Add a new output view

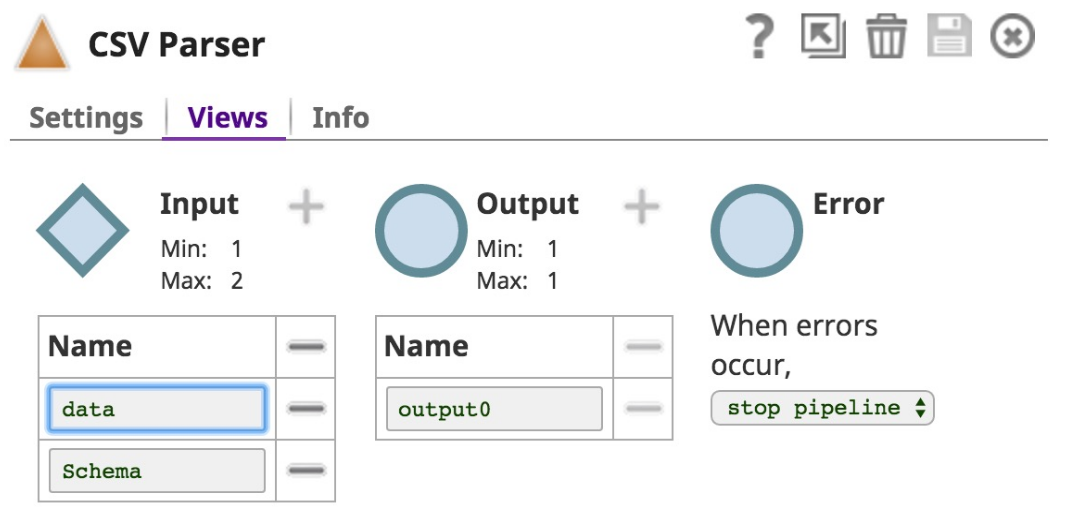coord(642,207)
